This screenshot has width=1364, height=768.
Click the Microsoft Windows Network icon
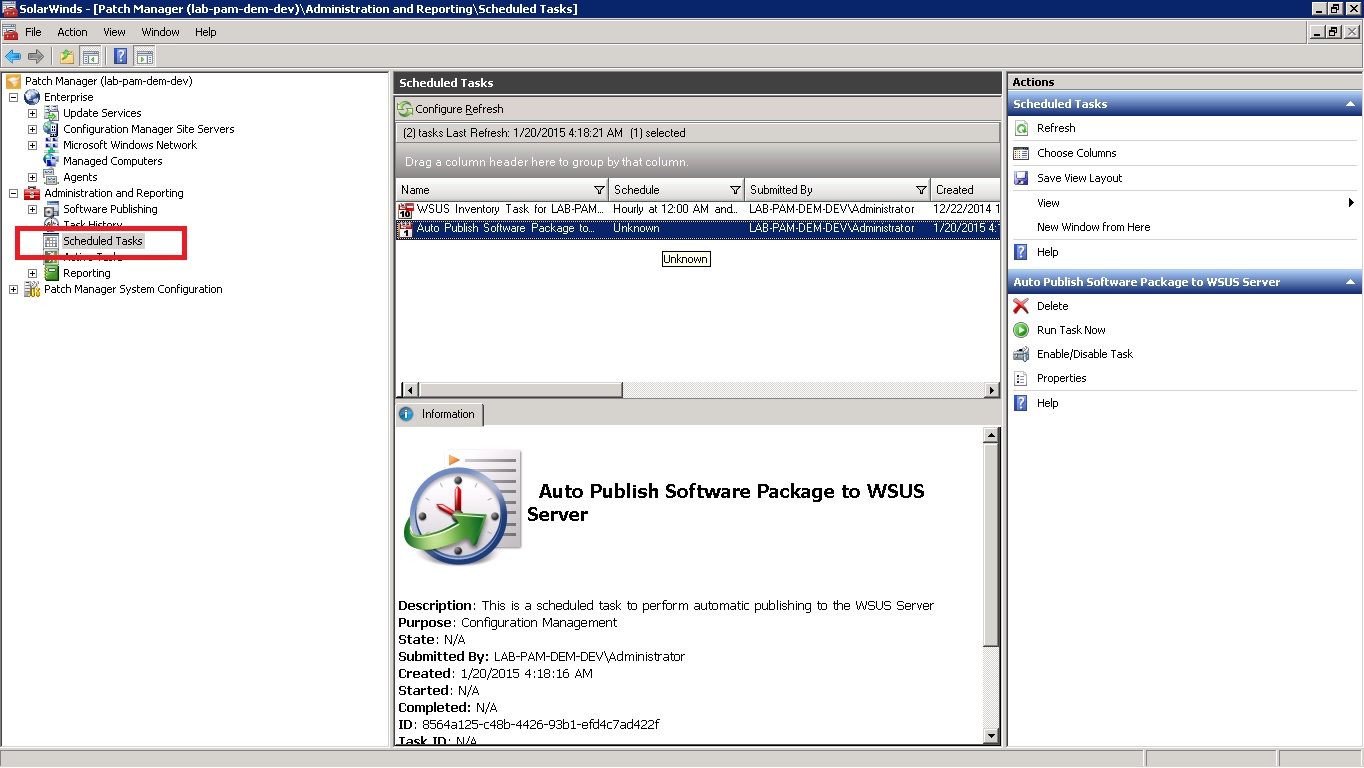(51, 145)
